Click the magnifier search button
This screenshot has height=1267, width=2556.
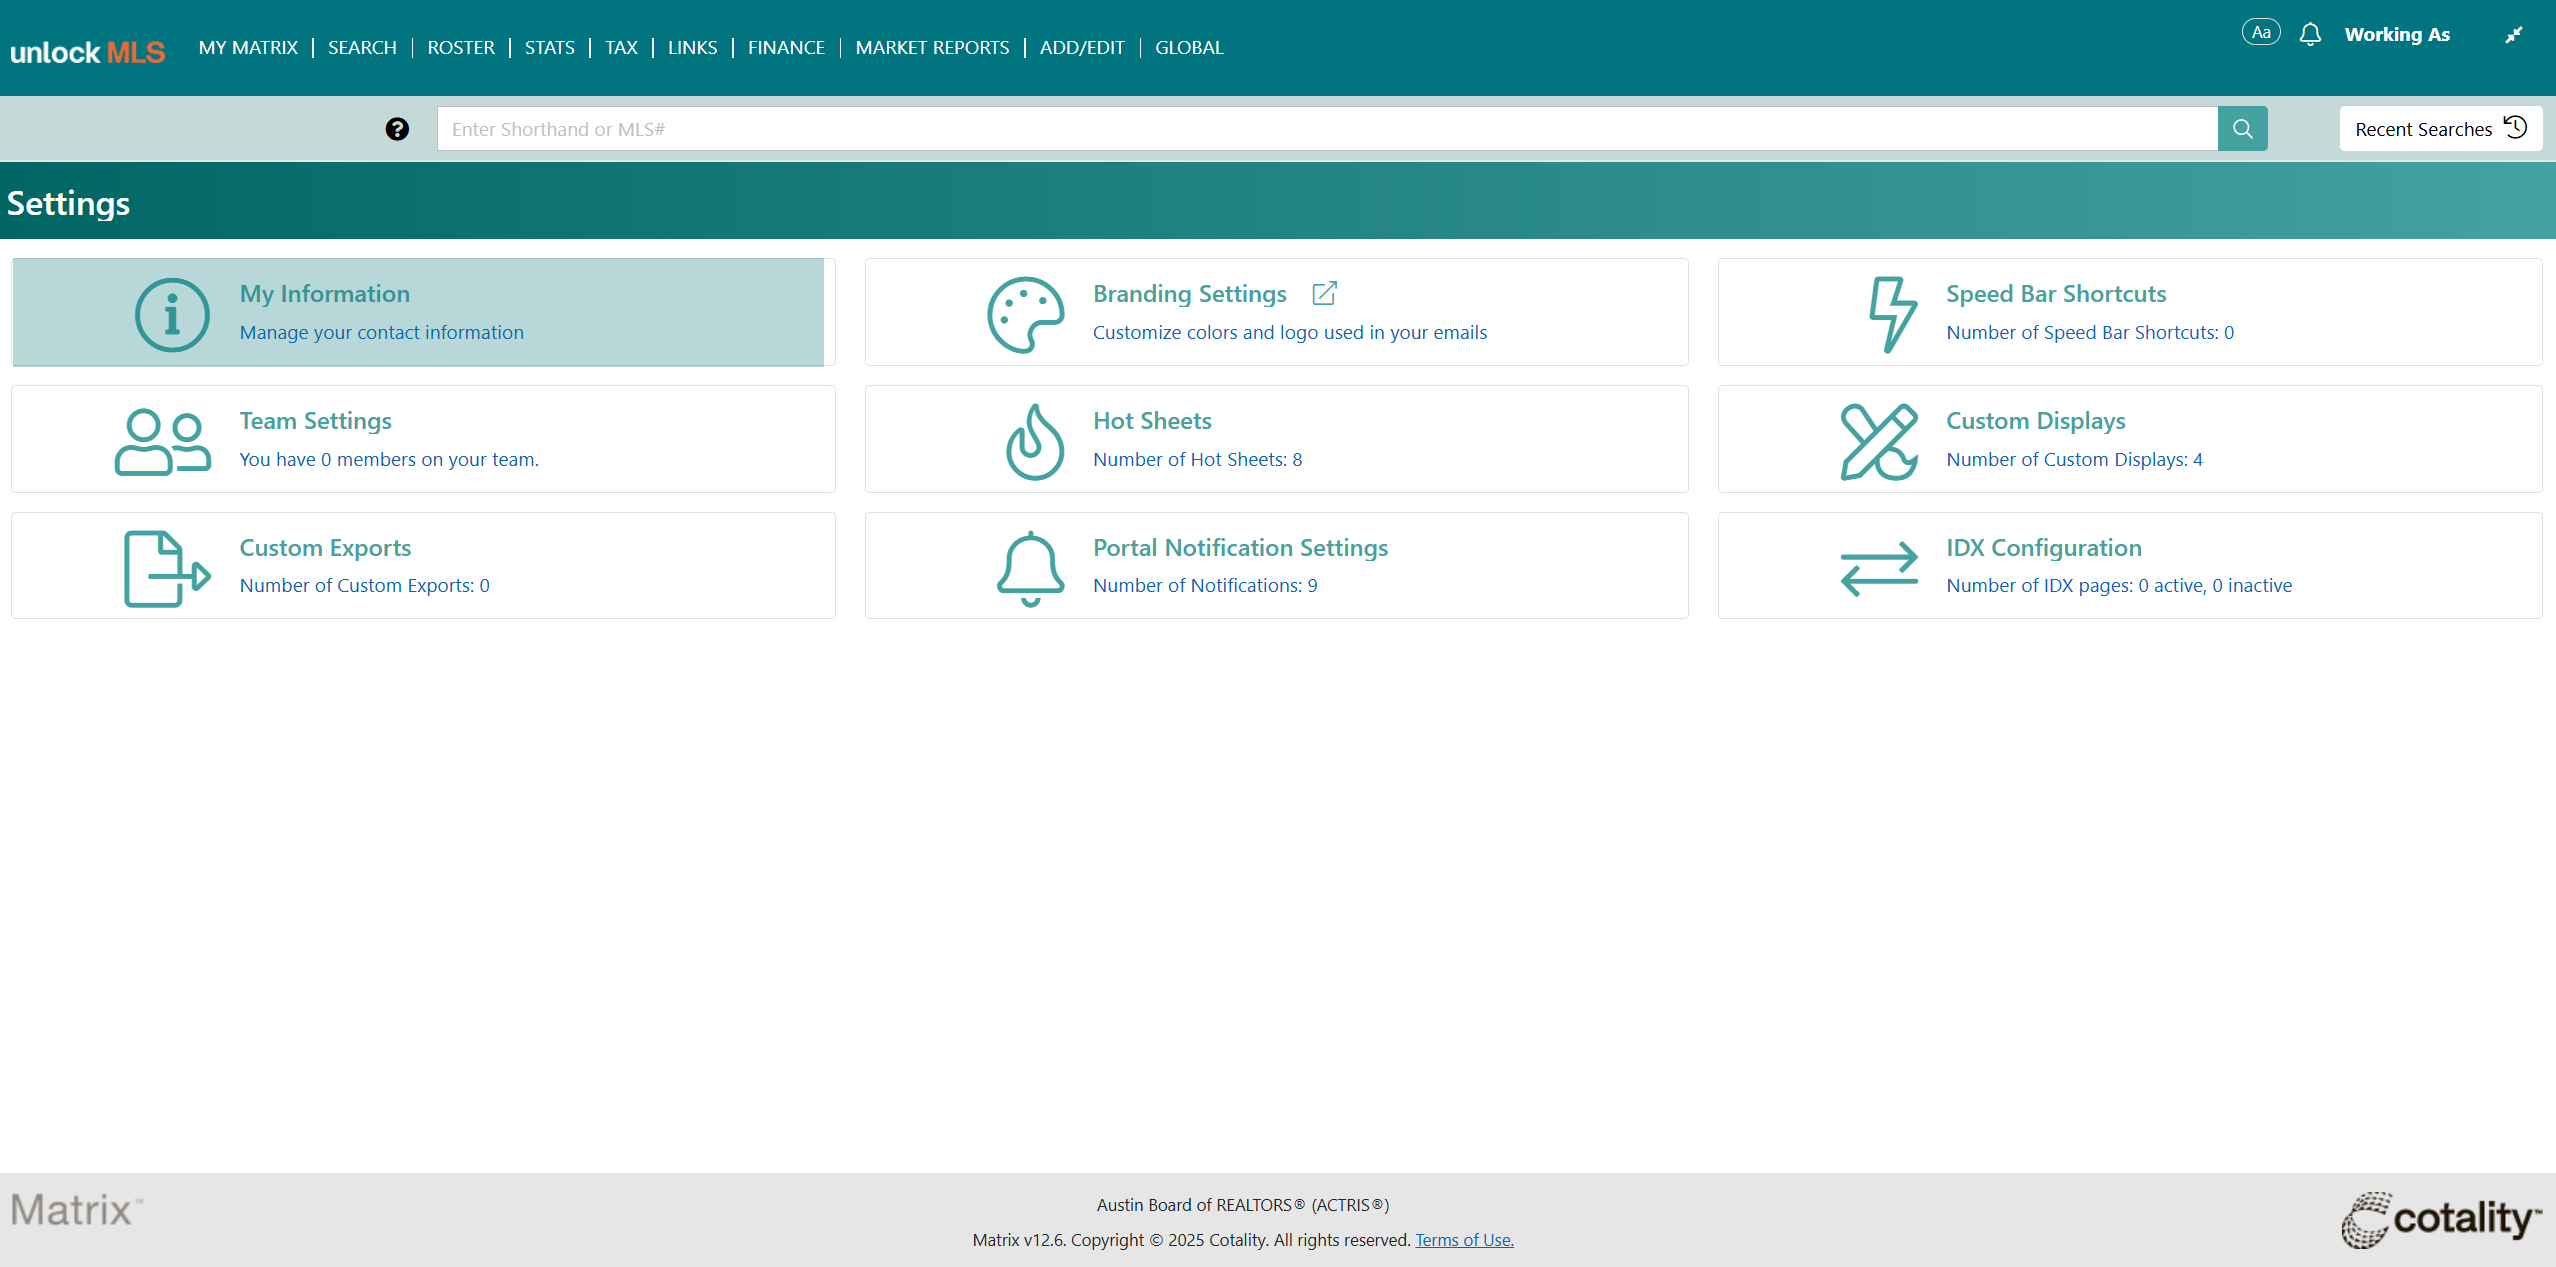click(2242, 129)
